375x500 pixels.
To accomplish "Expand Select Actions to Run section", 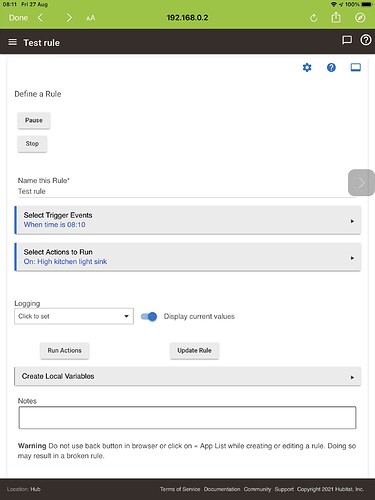I will click(188, 257).
